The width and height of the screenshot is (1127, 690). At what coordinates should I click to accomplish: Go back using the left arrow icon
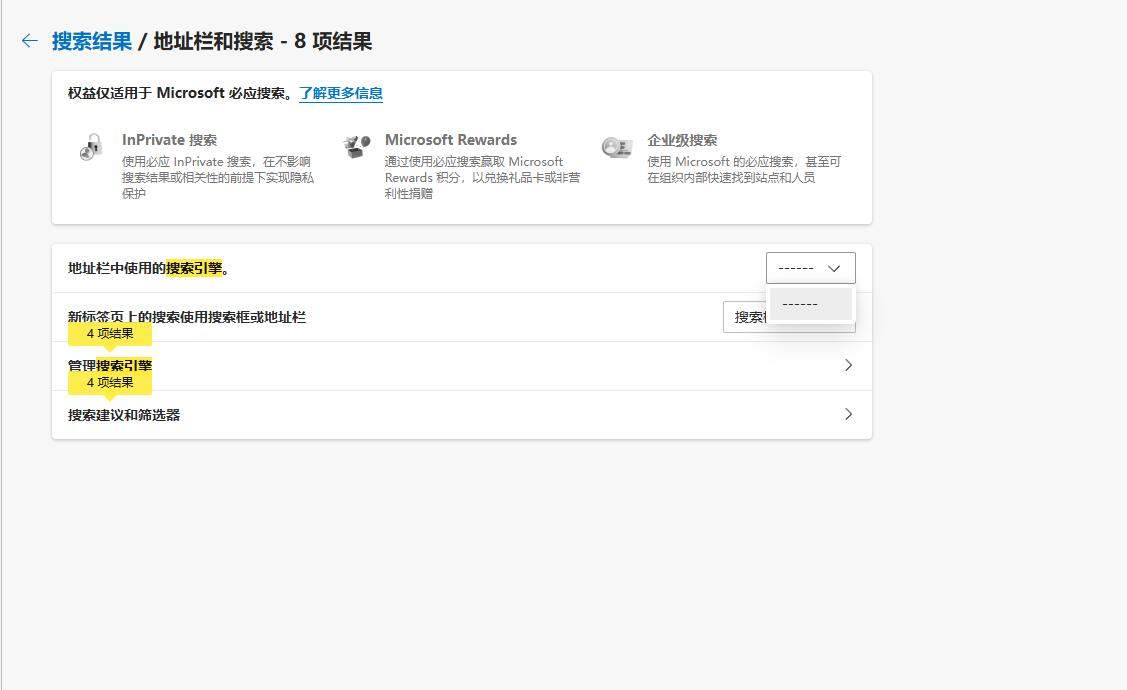pos(29,41)
